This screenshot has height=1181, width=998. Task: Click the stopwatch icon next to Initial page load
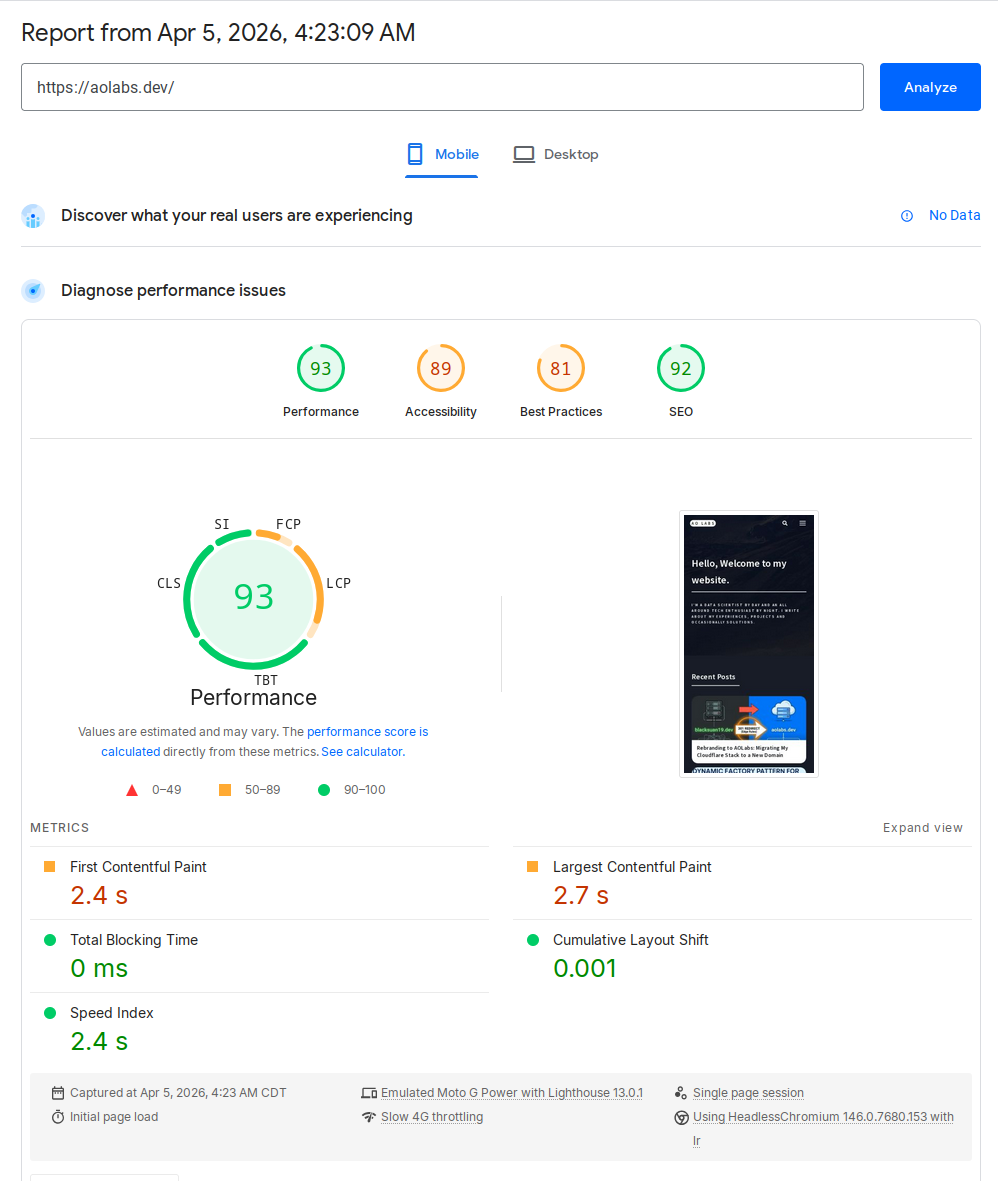pyautogui.click(x=59, y=1116)
